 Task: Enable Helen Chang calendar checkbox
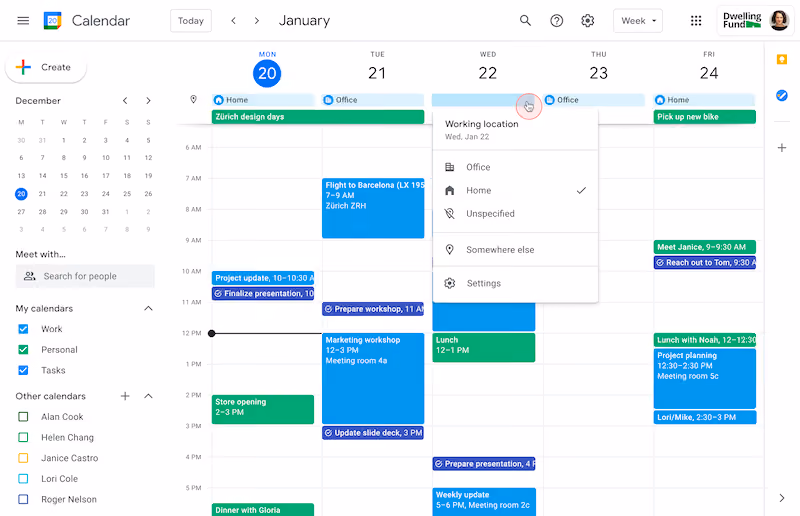(23, 437)
